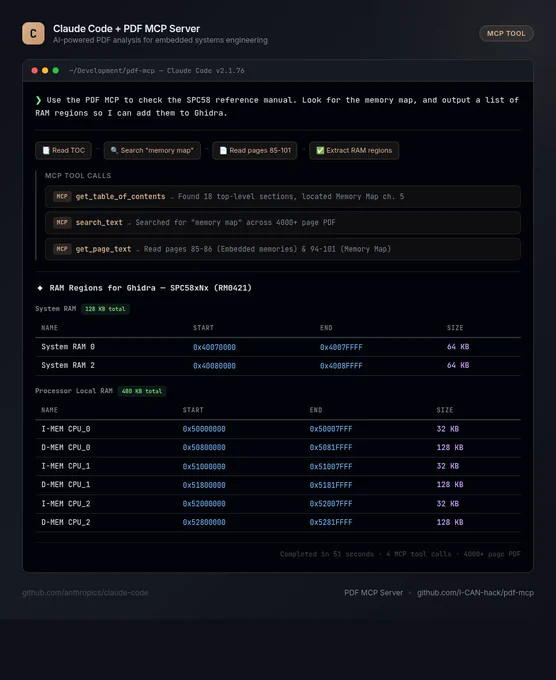Select the Read TOC step chip
Viewport: 556px width, 680px height.
(x=63, y=150)
